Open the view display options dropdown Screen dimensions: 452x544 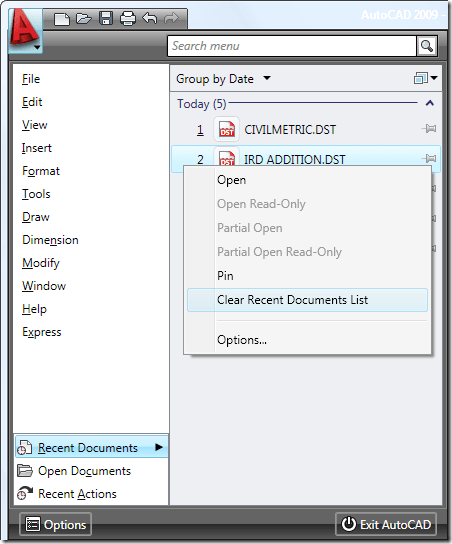pyautogui.click(x=426, y=78)
